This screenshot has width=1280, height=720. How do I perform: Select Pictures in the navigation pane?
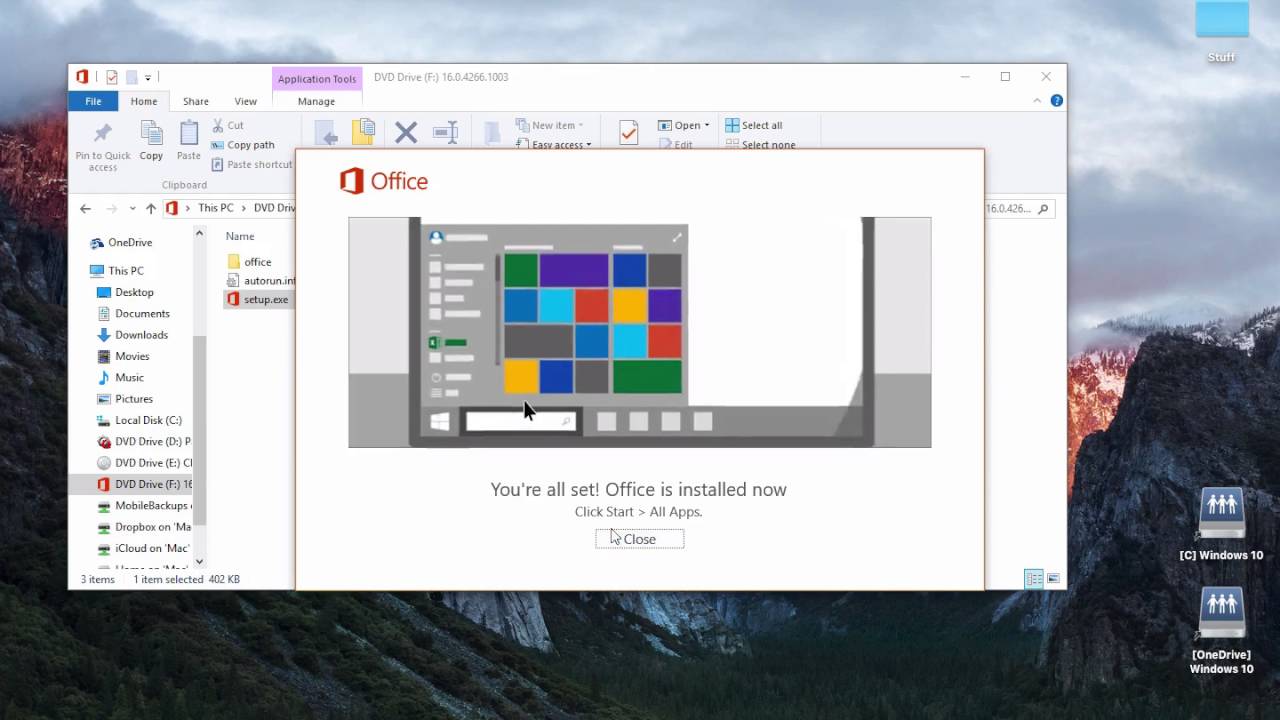[124, 399]
